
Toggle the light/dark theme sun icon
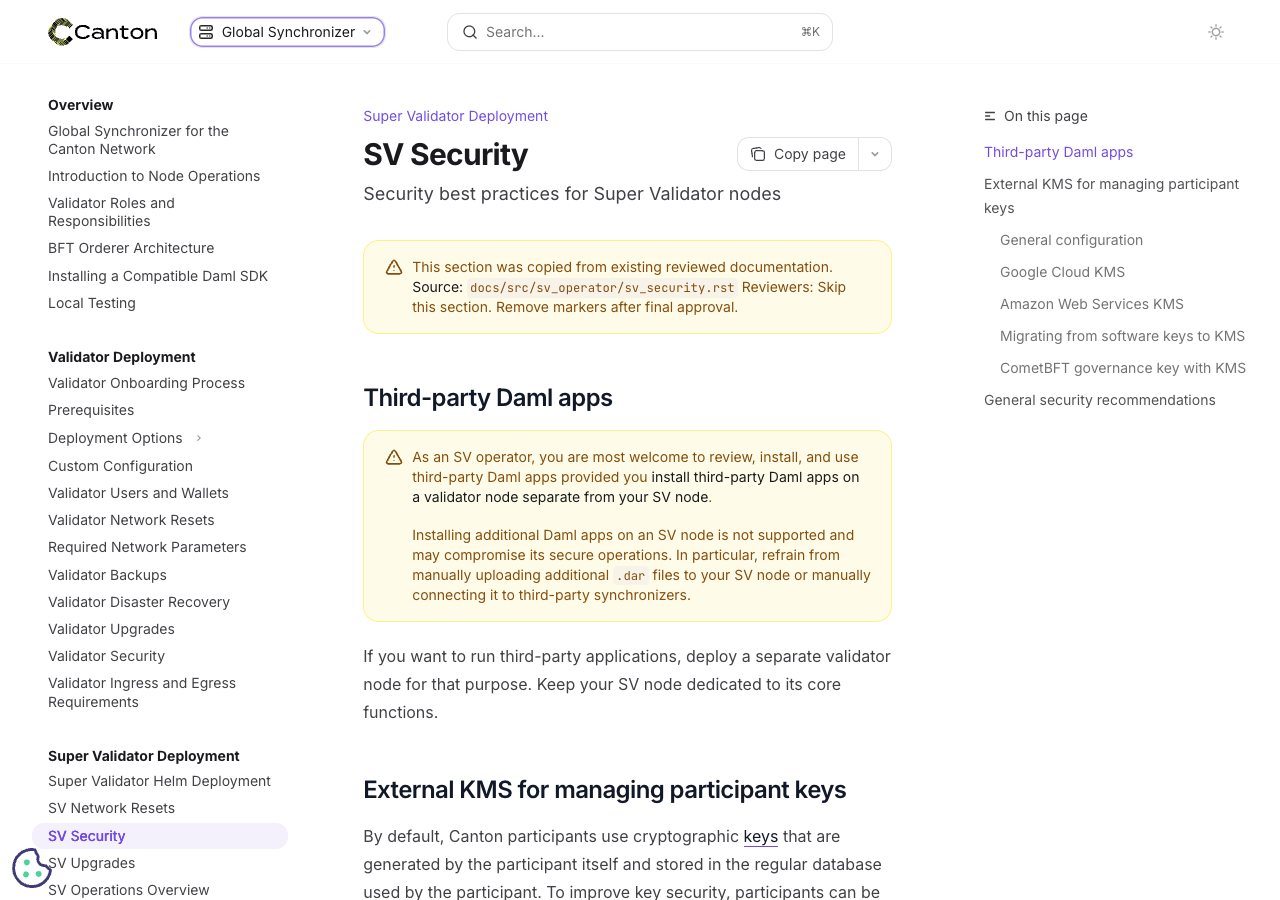pyautogui.click(x=1216, y=32)
